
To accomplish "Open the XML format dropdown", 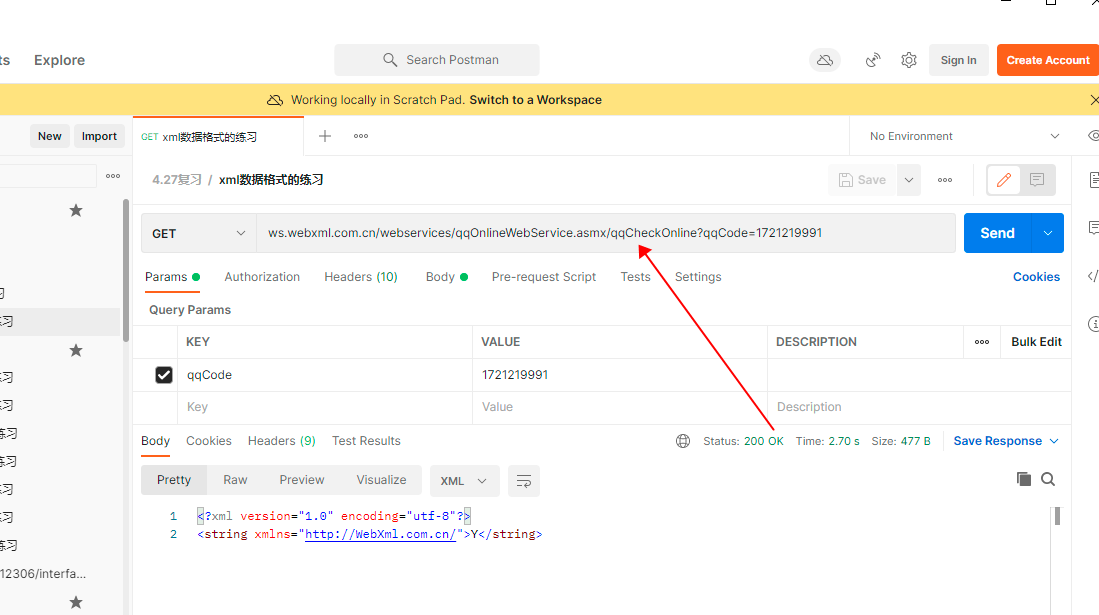I will 464,481.
